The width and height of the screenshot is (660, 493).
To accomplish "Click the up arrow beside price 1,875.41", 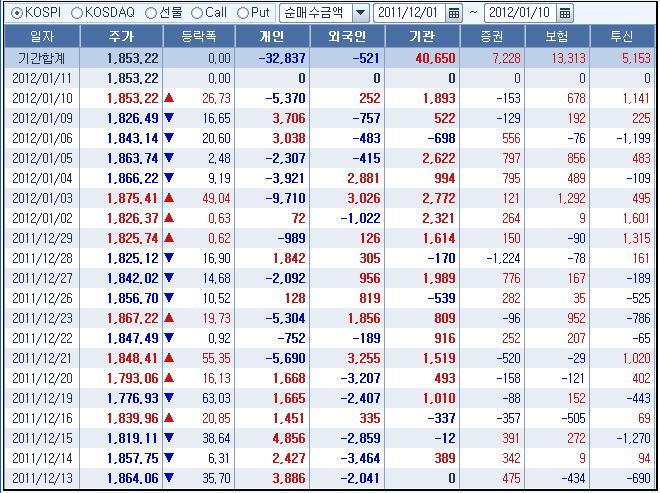I will click(x=169, y=198).
